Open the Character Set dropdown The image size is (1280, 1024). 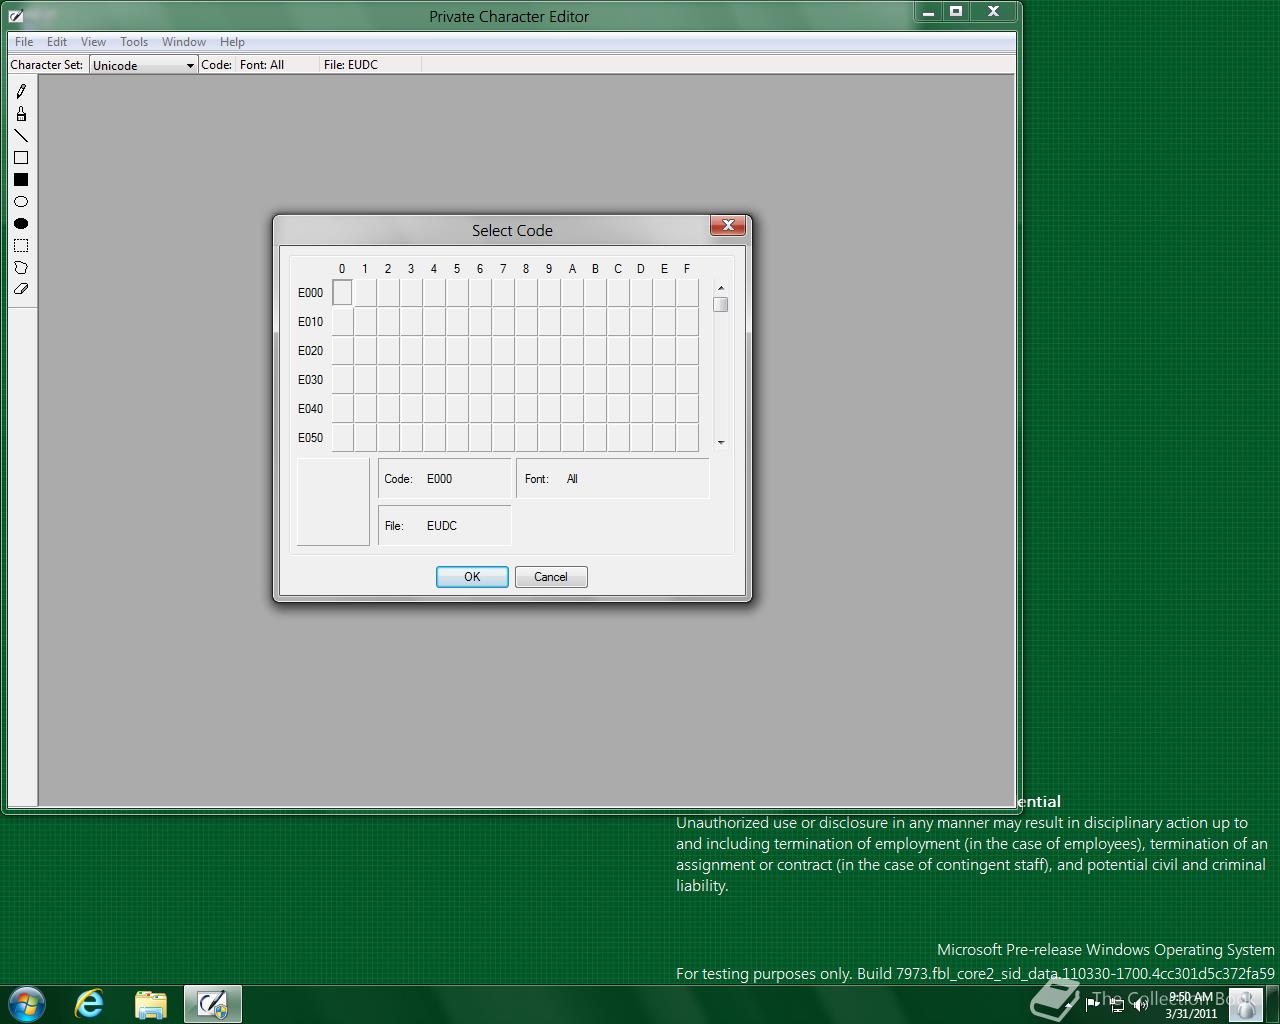pyautogui.click(x=143, y=65)
